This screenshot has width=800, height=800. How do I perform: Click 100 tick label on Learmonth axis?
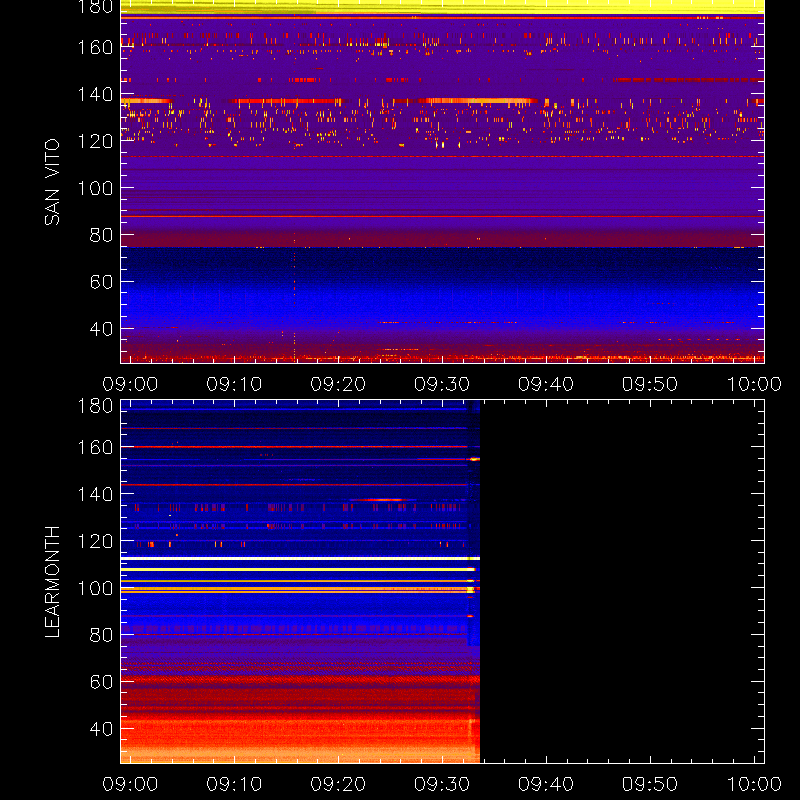pos(95,588)
